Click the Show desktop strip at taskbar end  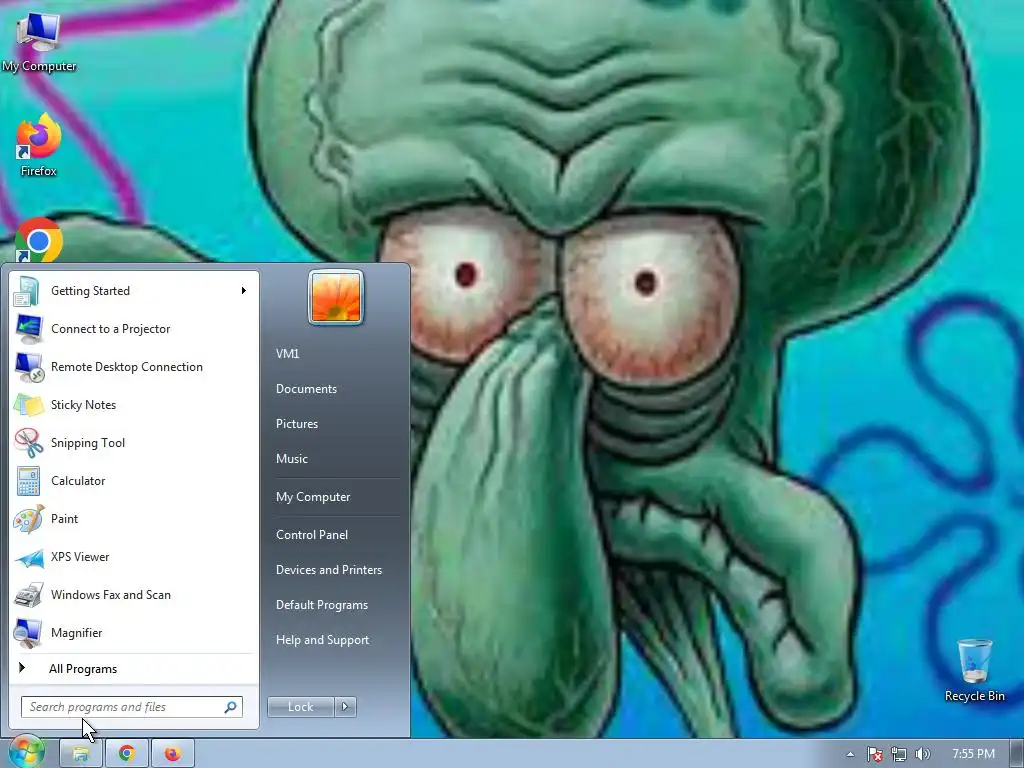pos(1017,754)
